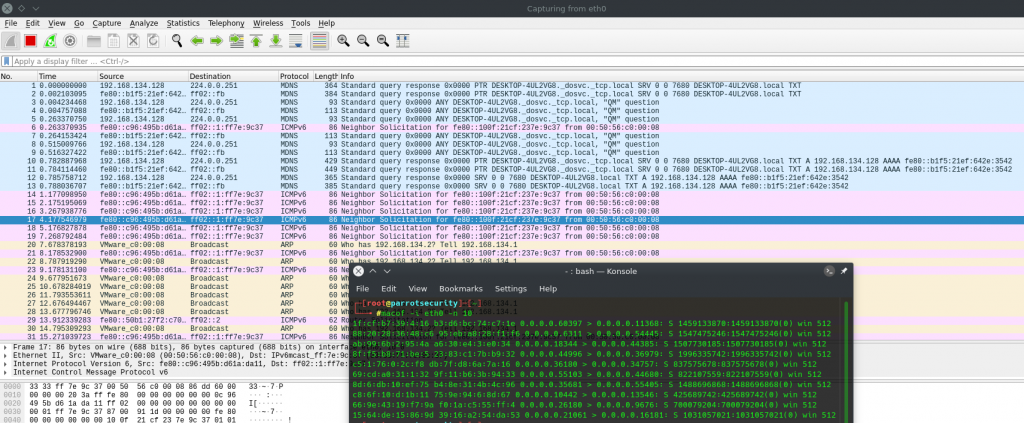The height and width of the screenshot is (423, 1024).
Task: Open Konsole Bookmarks menu
Action: pos(461,289)
